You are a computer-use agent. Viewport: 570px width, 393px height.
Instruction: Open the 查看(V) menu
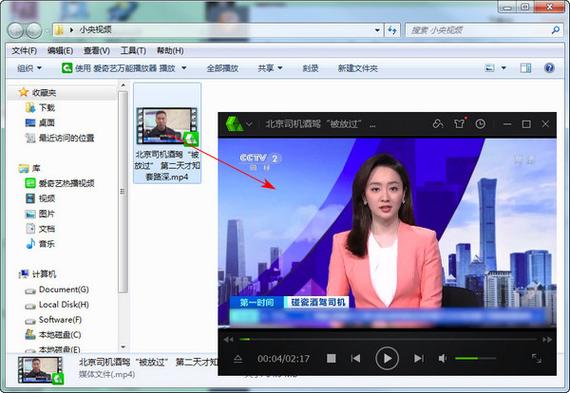click(x=97, y=51)
